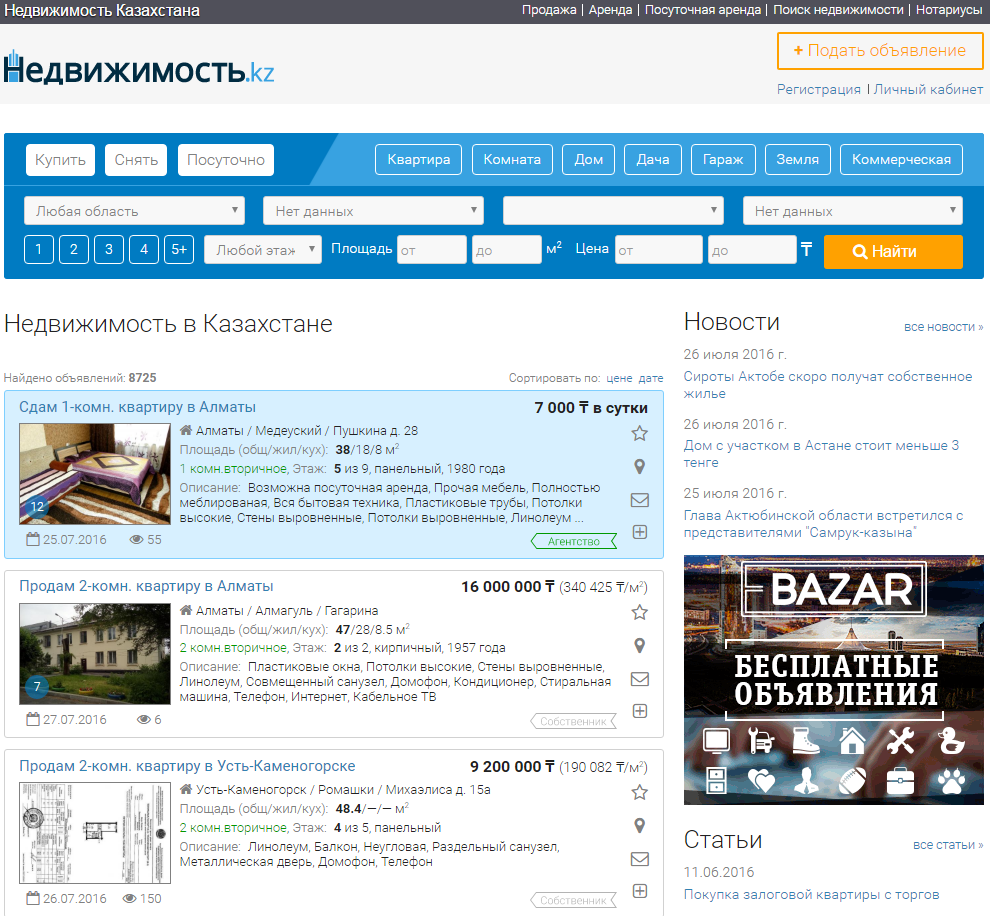This screenshot has height=916, width=990.
Task: Filter by 4 rooms
Action: click(x=144, y=249)
